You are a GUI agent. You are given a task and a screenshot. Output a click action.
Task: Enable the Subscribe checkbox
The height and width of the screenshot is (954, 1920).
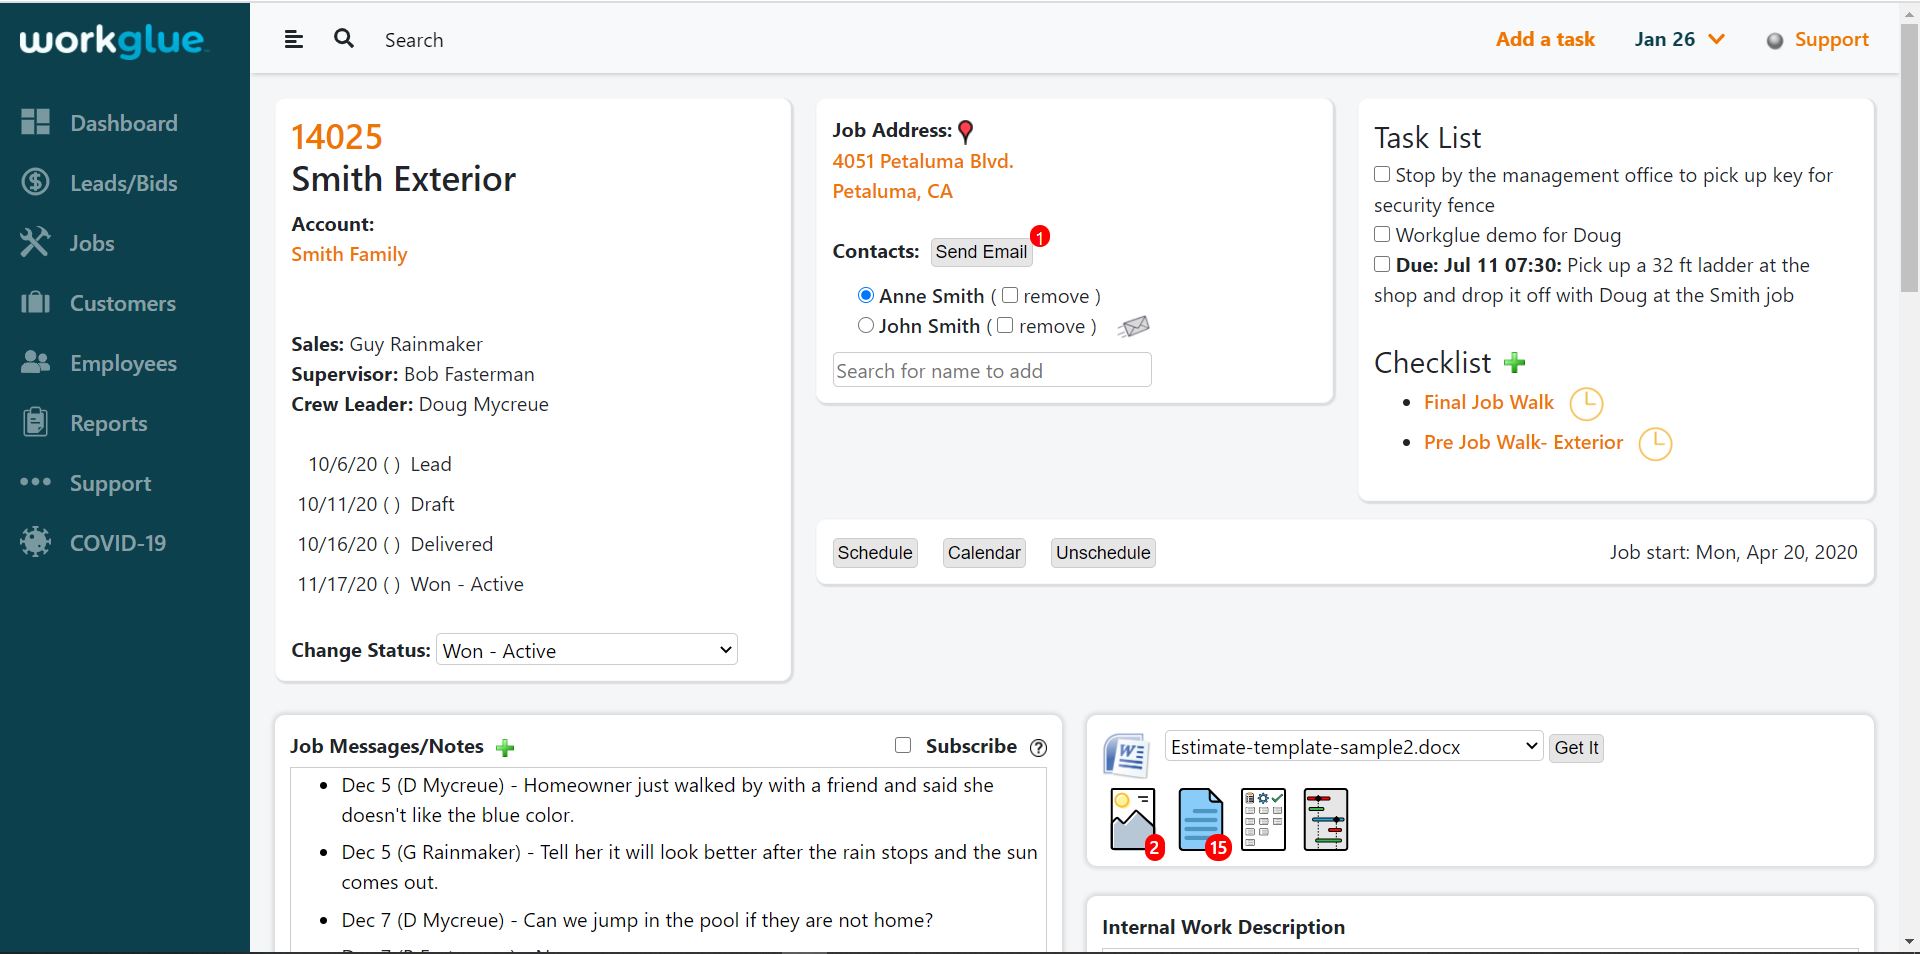click(903, 745)
